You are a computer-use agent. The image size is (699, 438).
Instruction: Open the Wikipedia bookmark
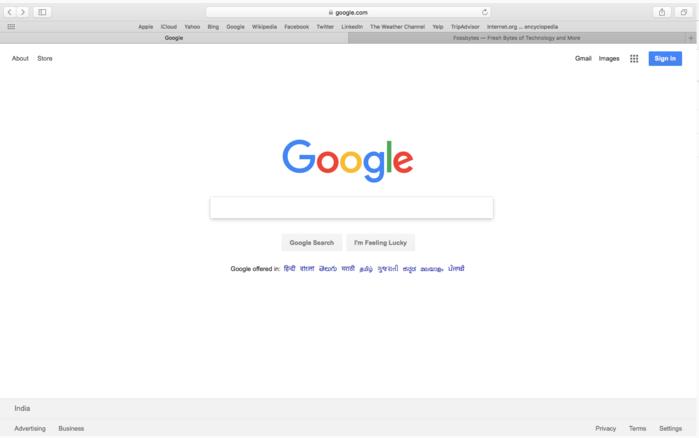[x=264, y=27]
